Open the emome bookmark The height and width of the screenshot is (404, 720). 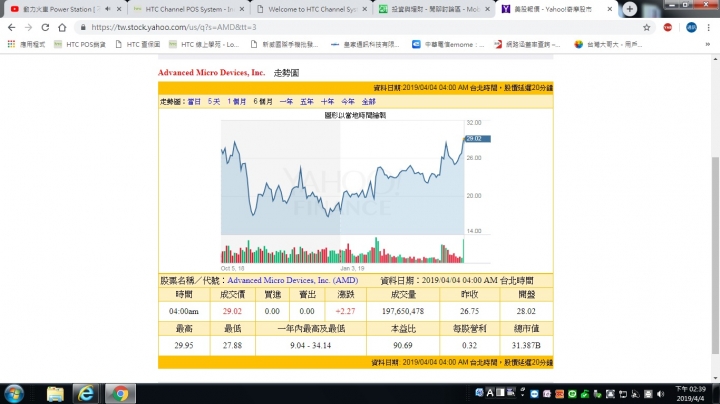coord(448,45)
